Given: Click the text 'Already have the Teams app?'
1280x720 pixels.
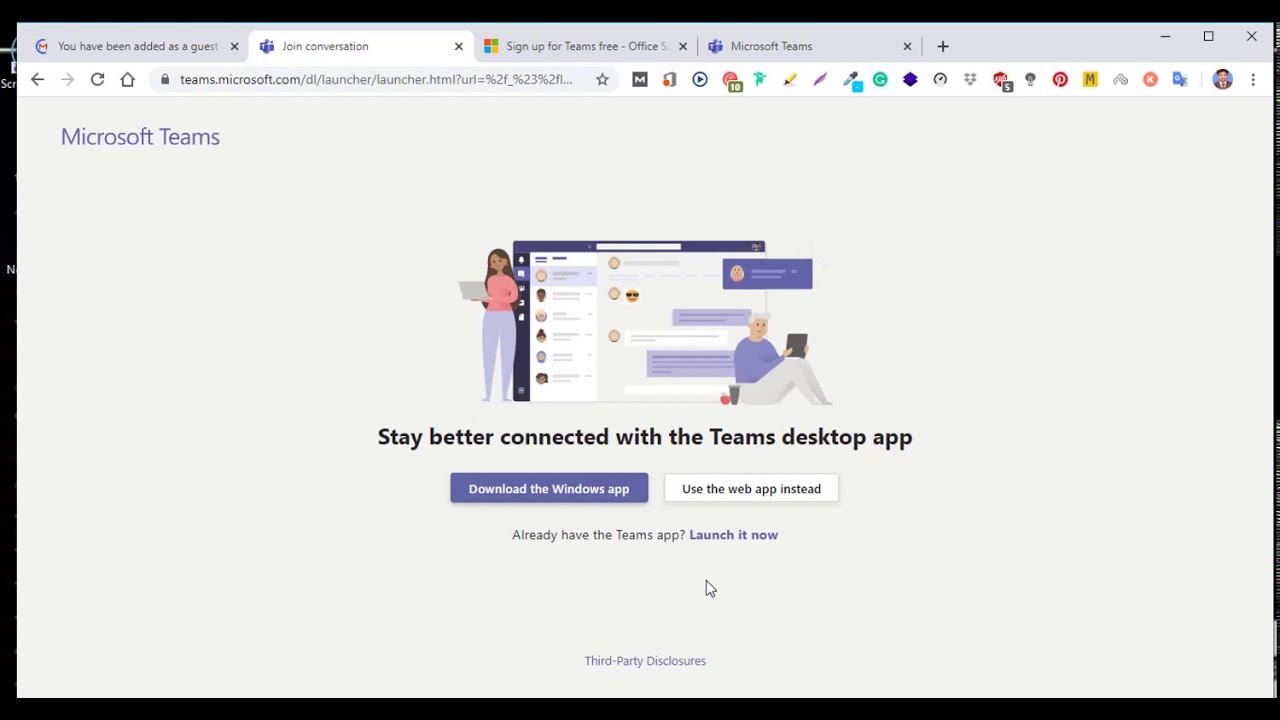Looking at the screenshot, I should point(598,534).
